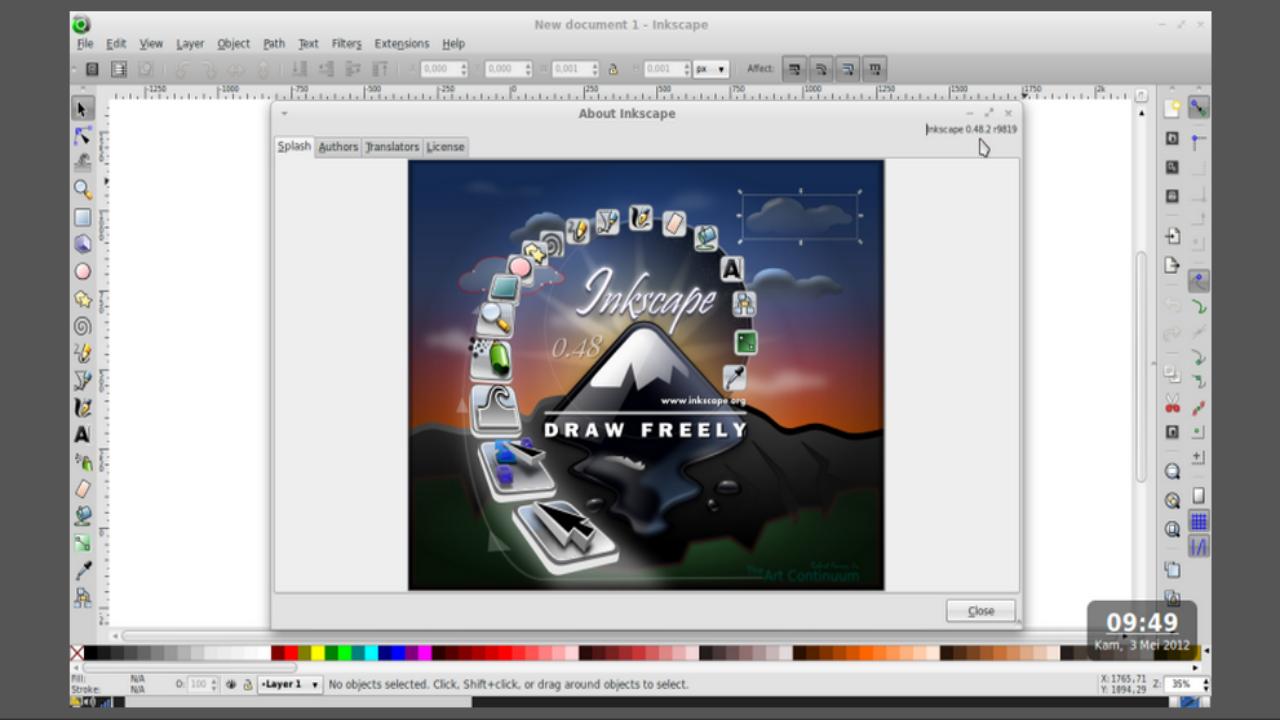Activate the Connector tool
This screenshot has width=1280, height=720.
point(83,597)
